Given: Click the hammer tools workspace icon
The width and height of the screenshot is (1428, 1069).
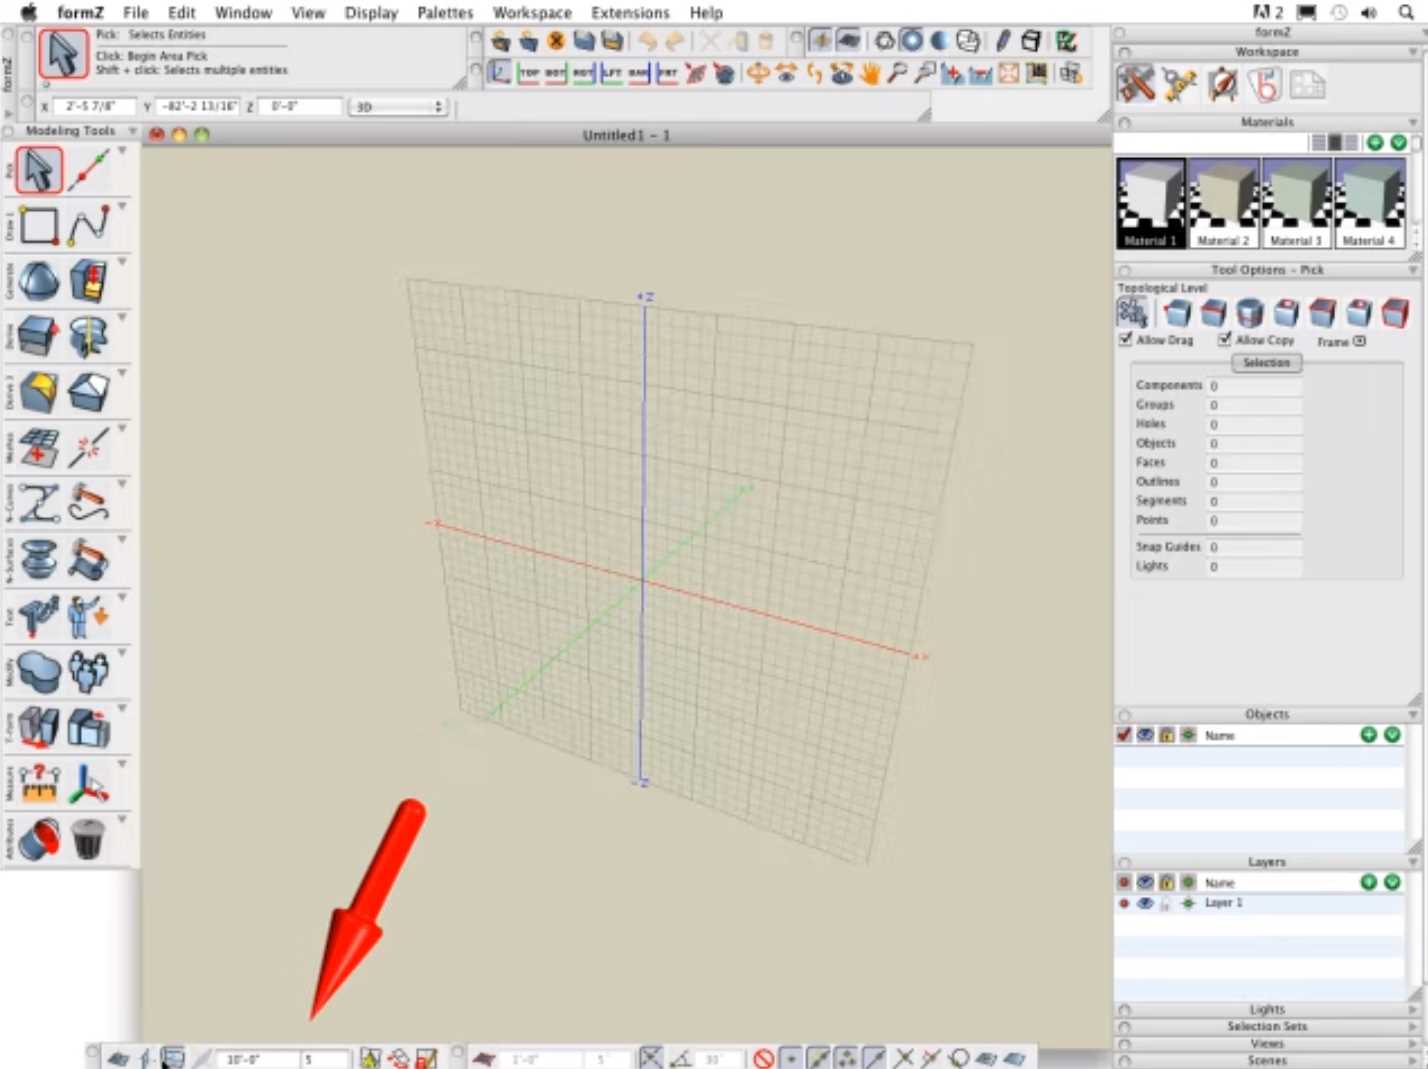Looking at the screenshot, I should [1136, 85].
